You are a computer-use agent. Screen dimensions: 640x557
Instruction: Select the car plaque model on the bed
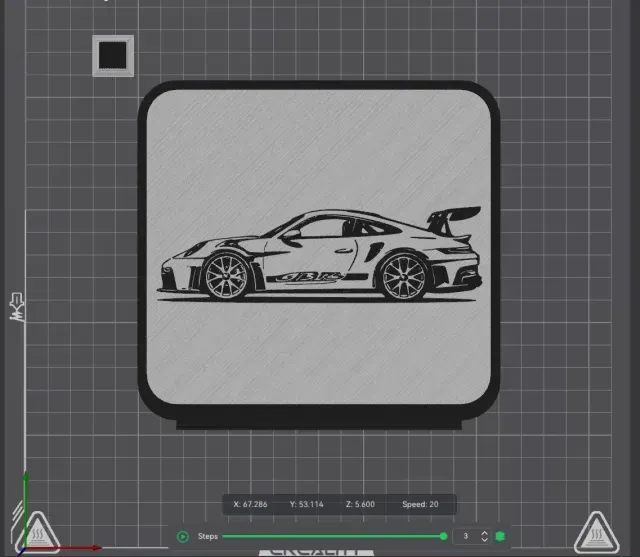coord(319,255)
